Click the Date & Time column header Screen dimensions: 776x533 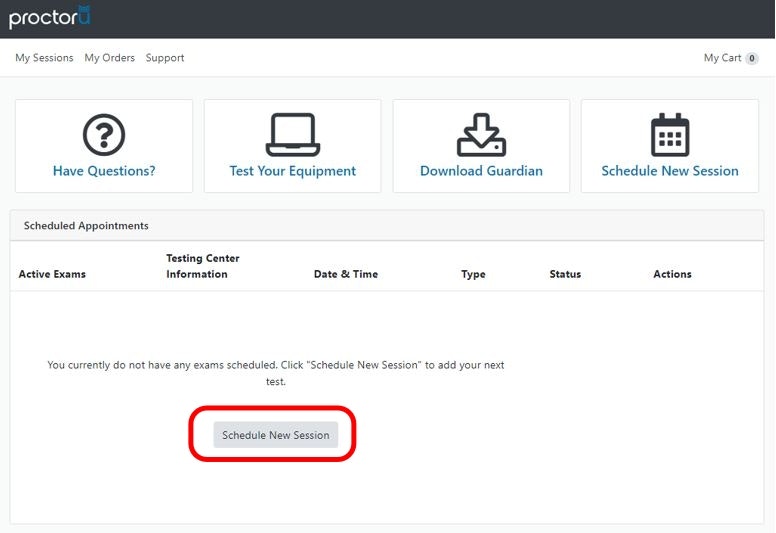(346, 274)
